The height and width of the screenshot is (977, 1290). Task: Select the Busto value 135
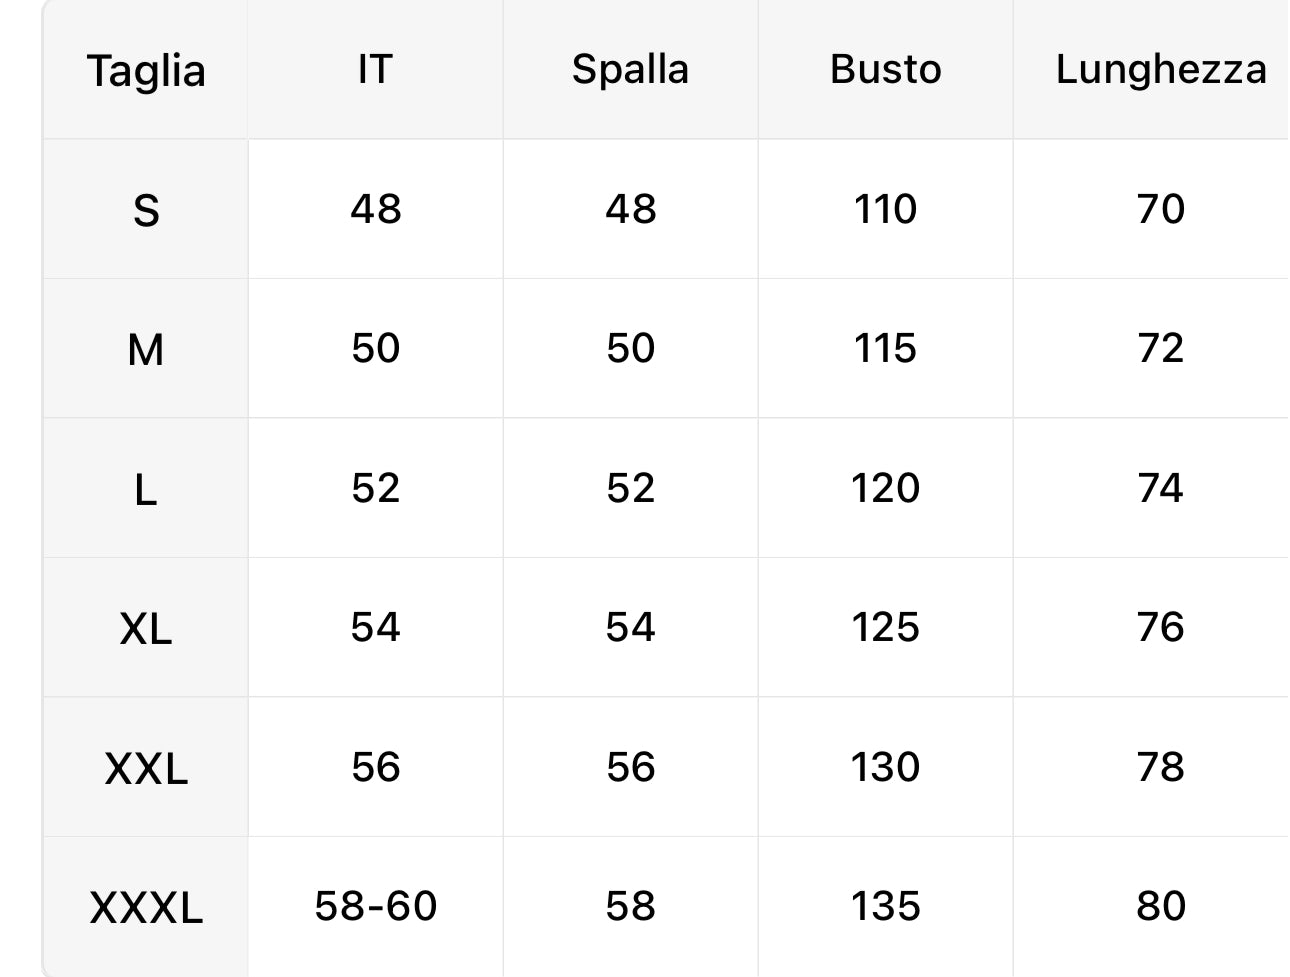coord(885,907)
